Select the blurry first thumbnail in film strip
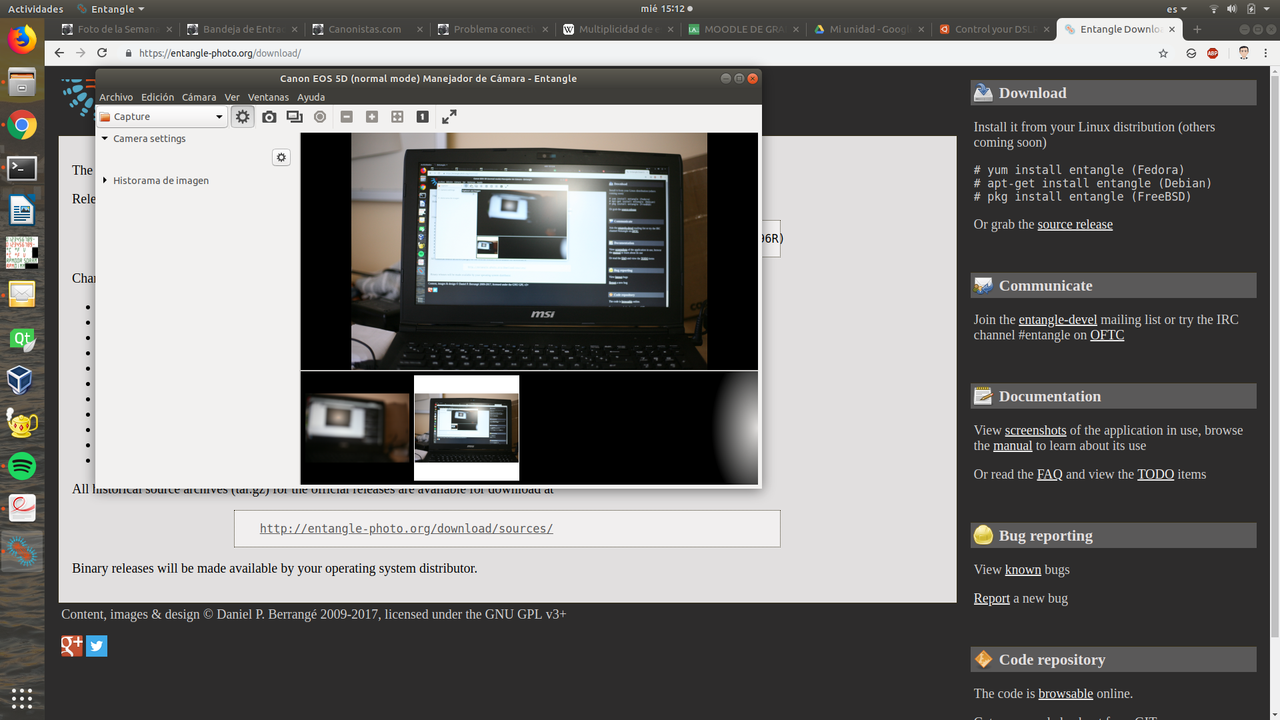Screen dimensions: 1280x720 point(357,428)
